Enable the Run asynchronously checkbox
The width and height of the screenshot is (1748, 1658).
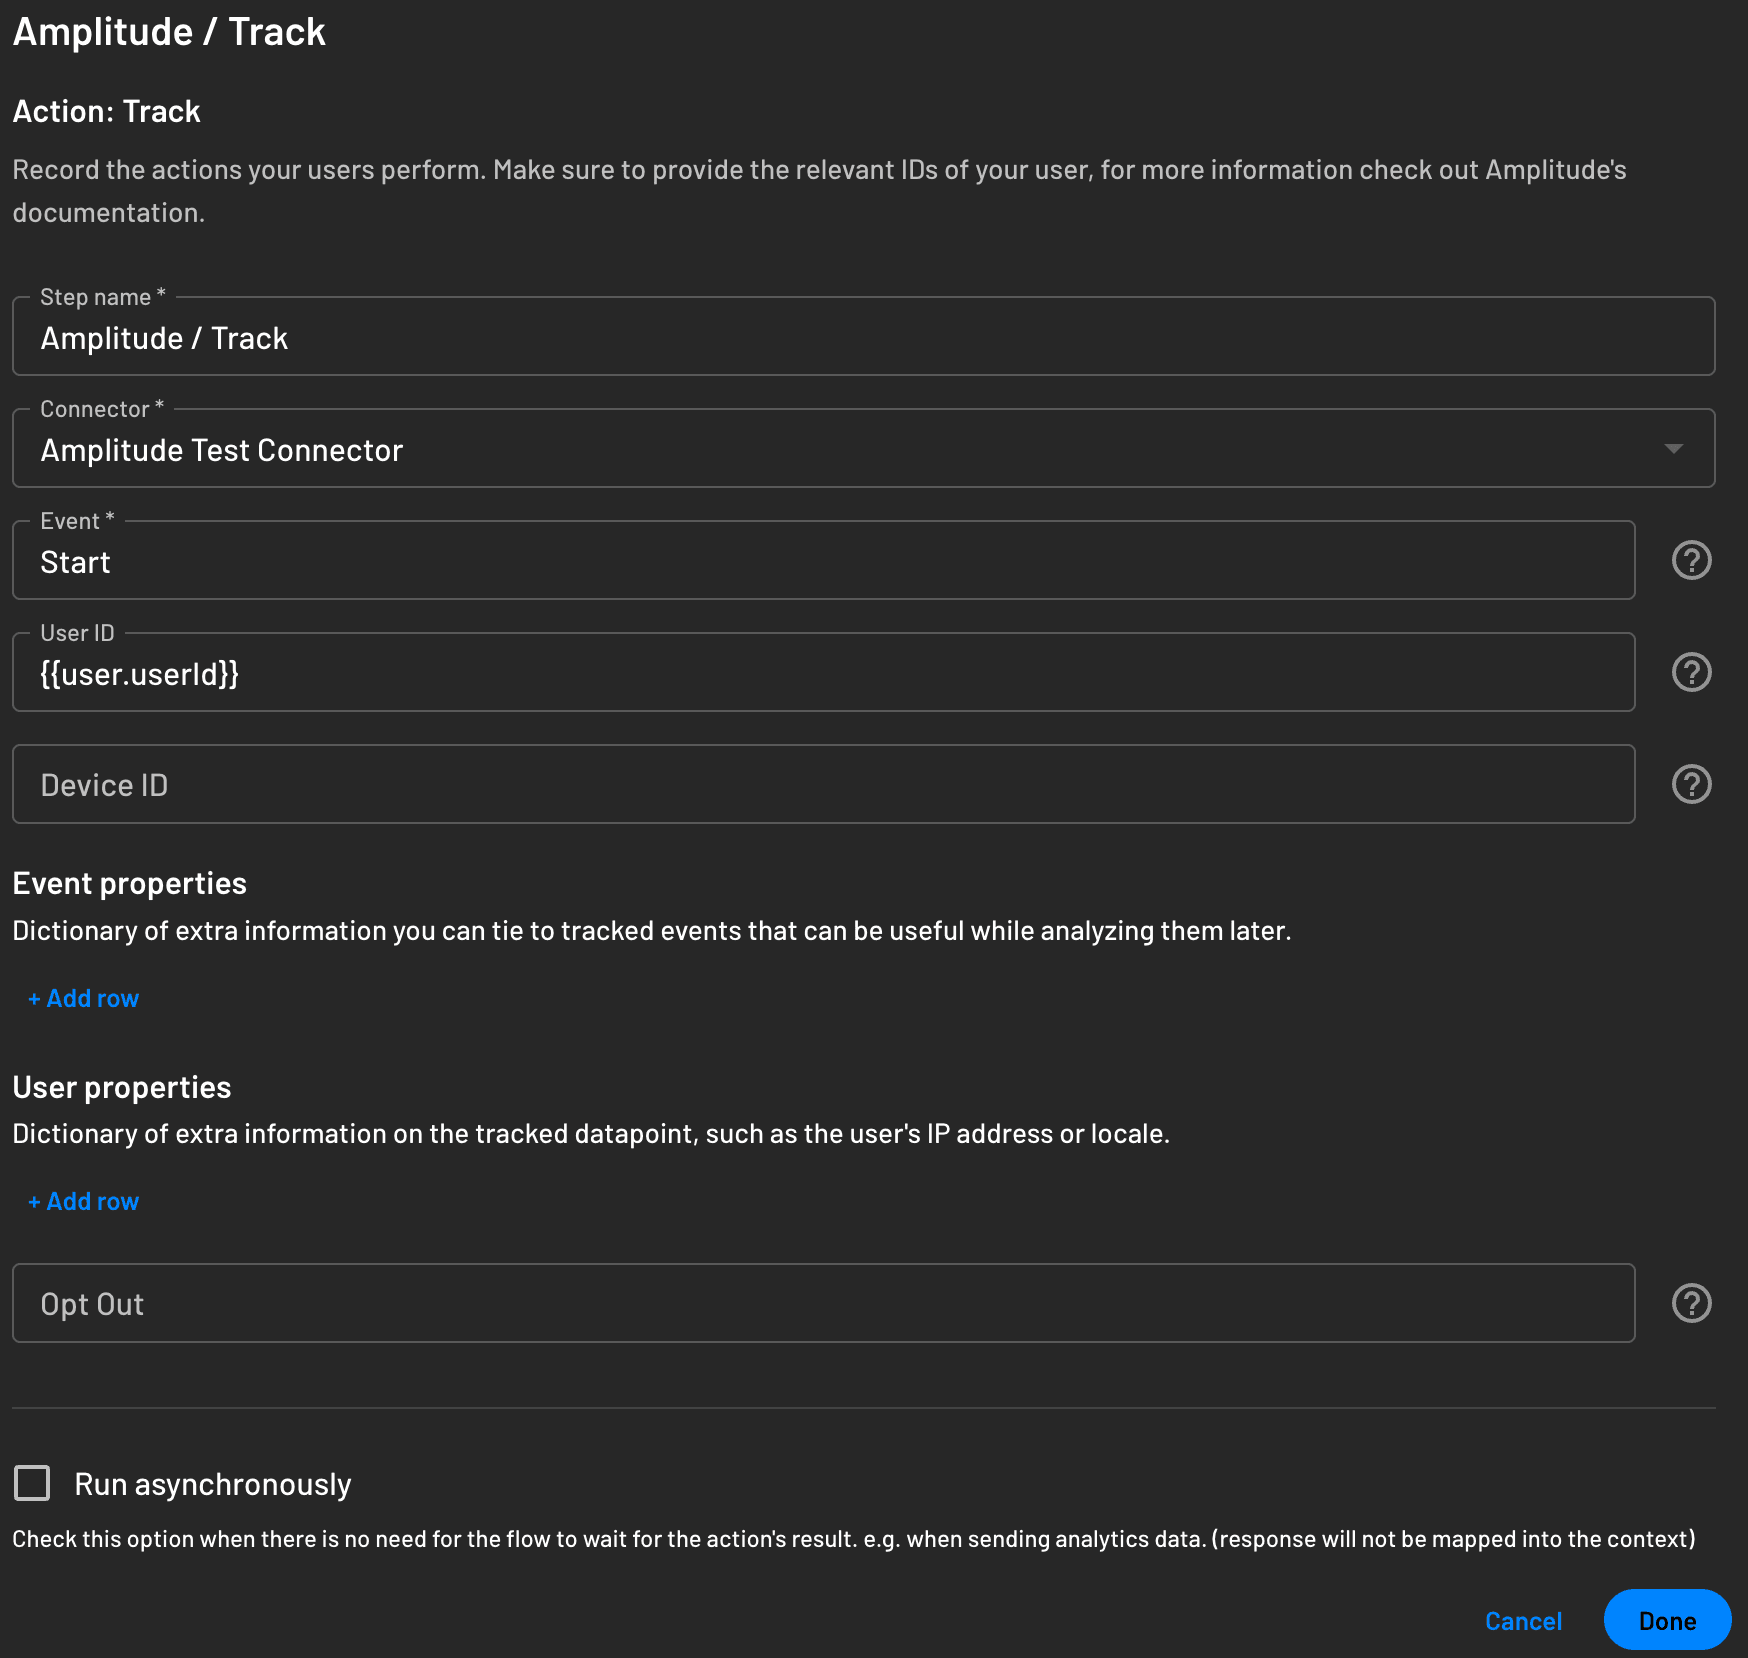click(33, 1483)
